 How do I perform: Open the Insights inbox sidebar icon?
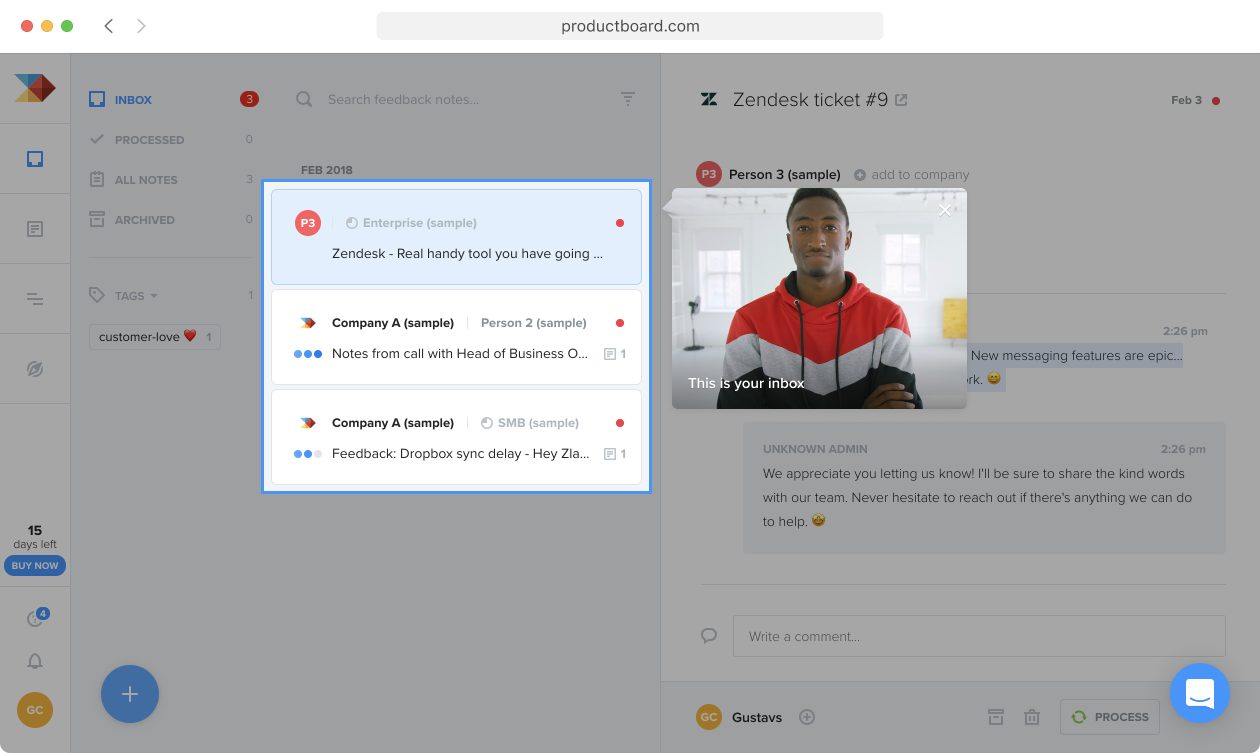click(x=35, y=159)
